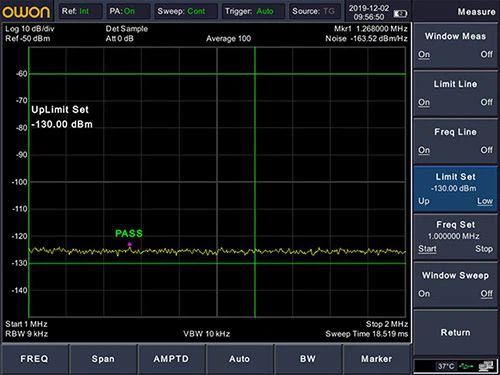500x375 pixels.
Task: Click the Ref -50 dBm label
Action: (x=28, y=39)
